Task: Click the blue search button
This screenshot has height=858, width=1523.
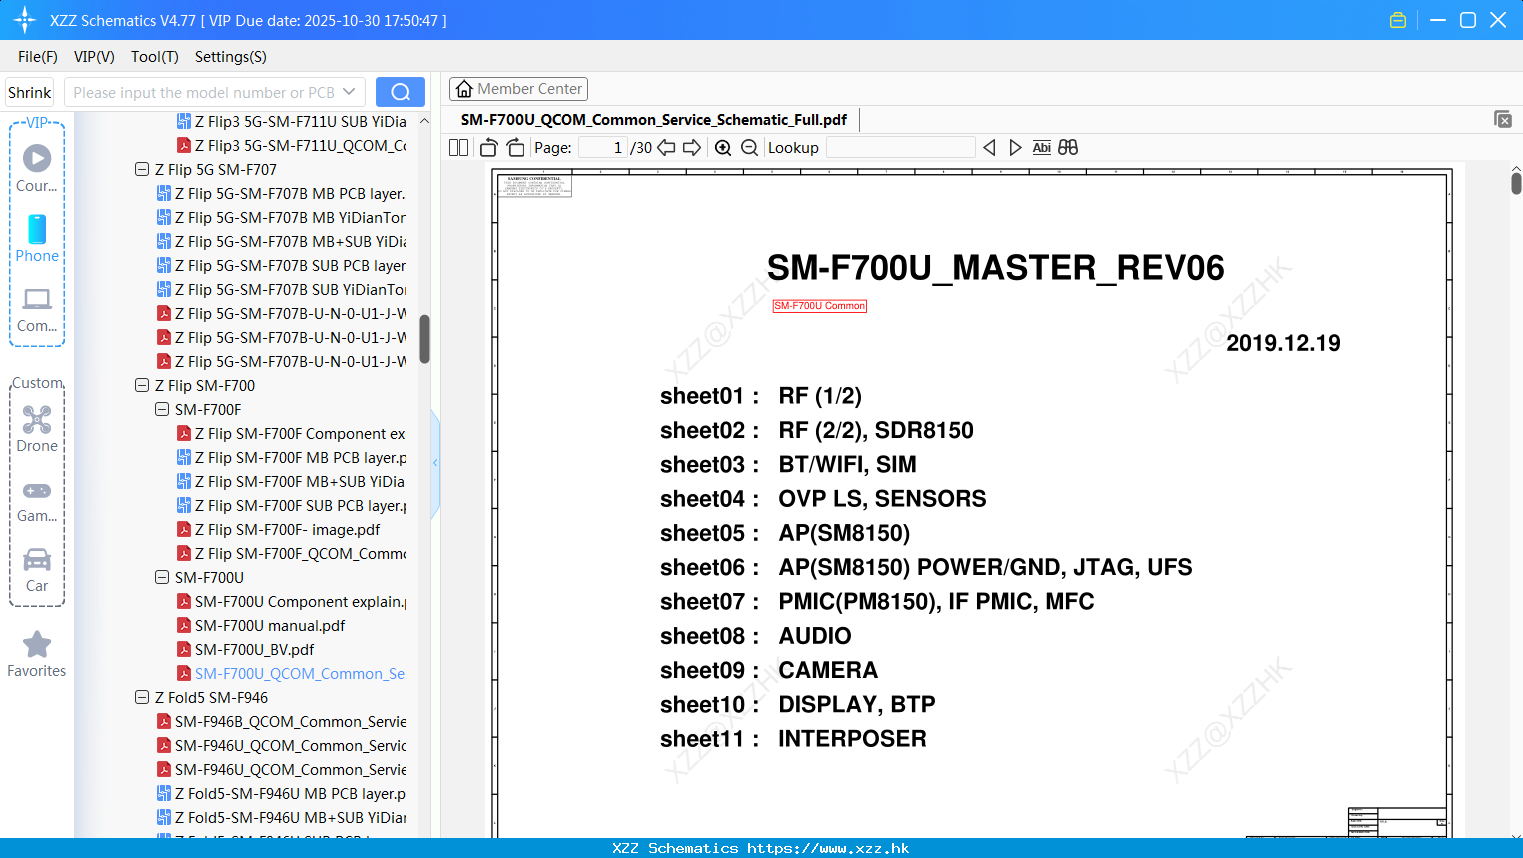Action: (x=400, y=92)
